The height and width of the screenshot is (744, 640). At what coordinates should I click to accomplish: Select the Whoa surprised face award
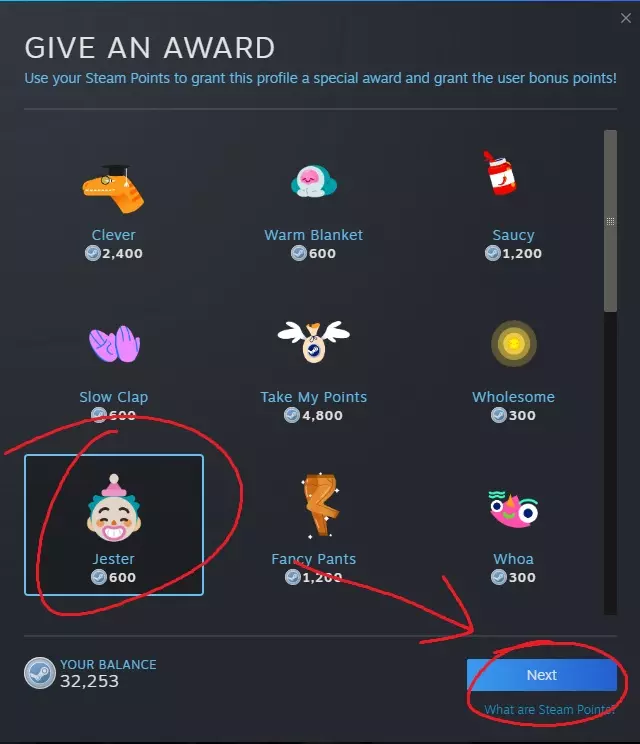[513, 510]
